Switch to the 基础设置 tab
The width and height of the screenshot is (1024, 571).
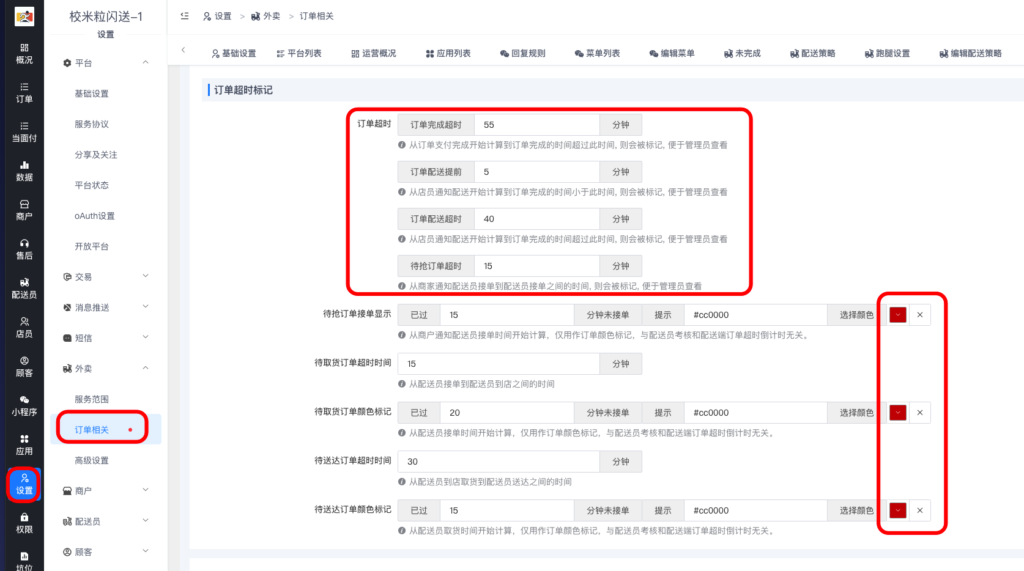click(x=234, y=54)
